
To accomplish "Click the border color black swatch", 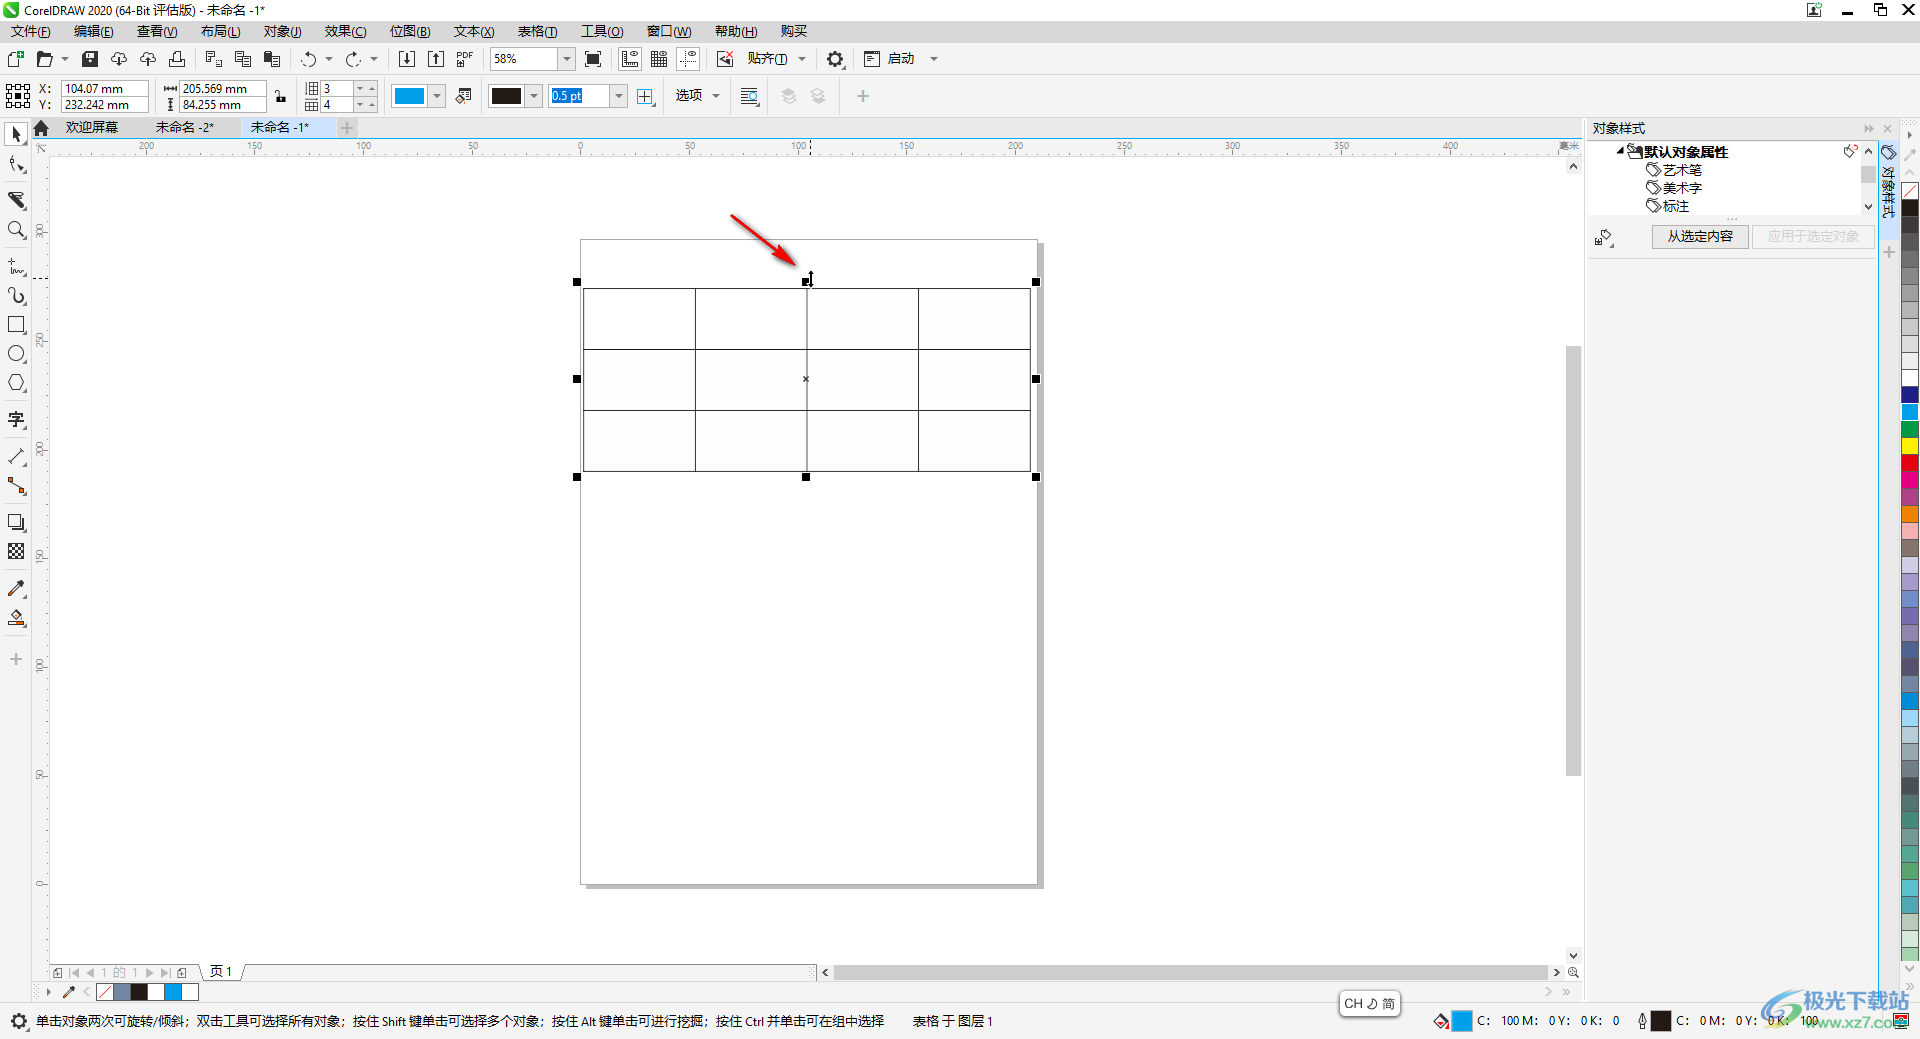I will click(x=506, y=96).
